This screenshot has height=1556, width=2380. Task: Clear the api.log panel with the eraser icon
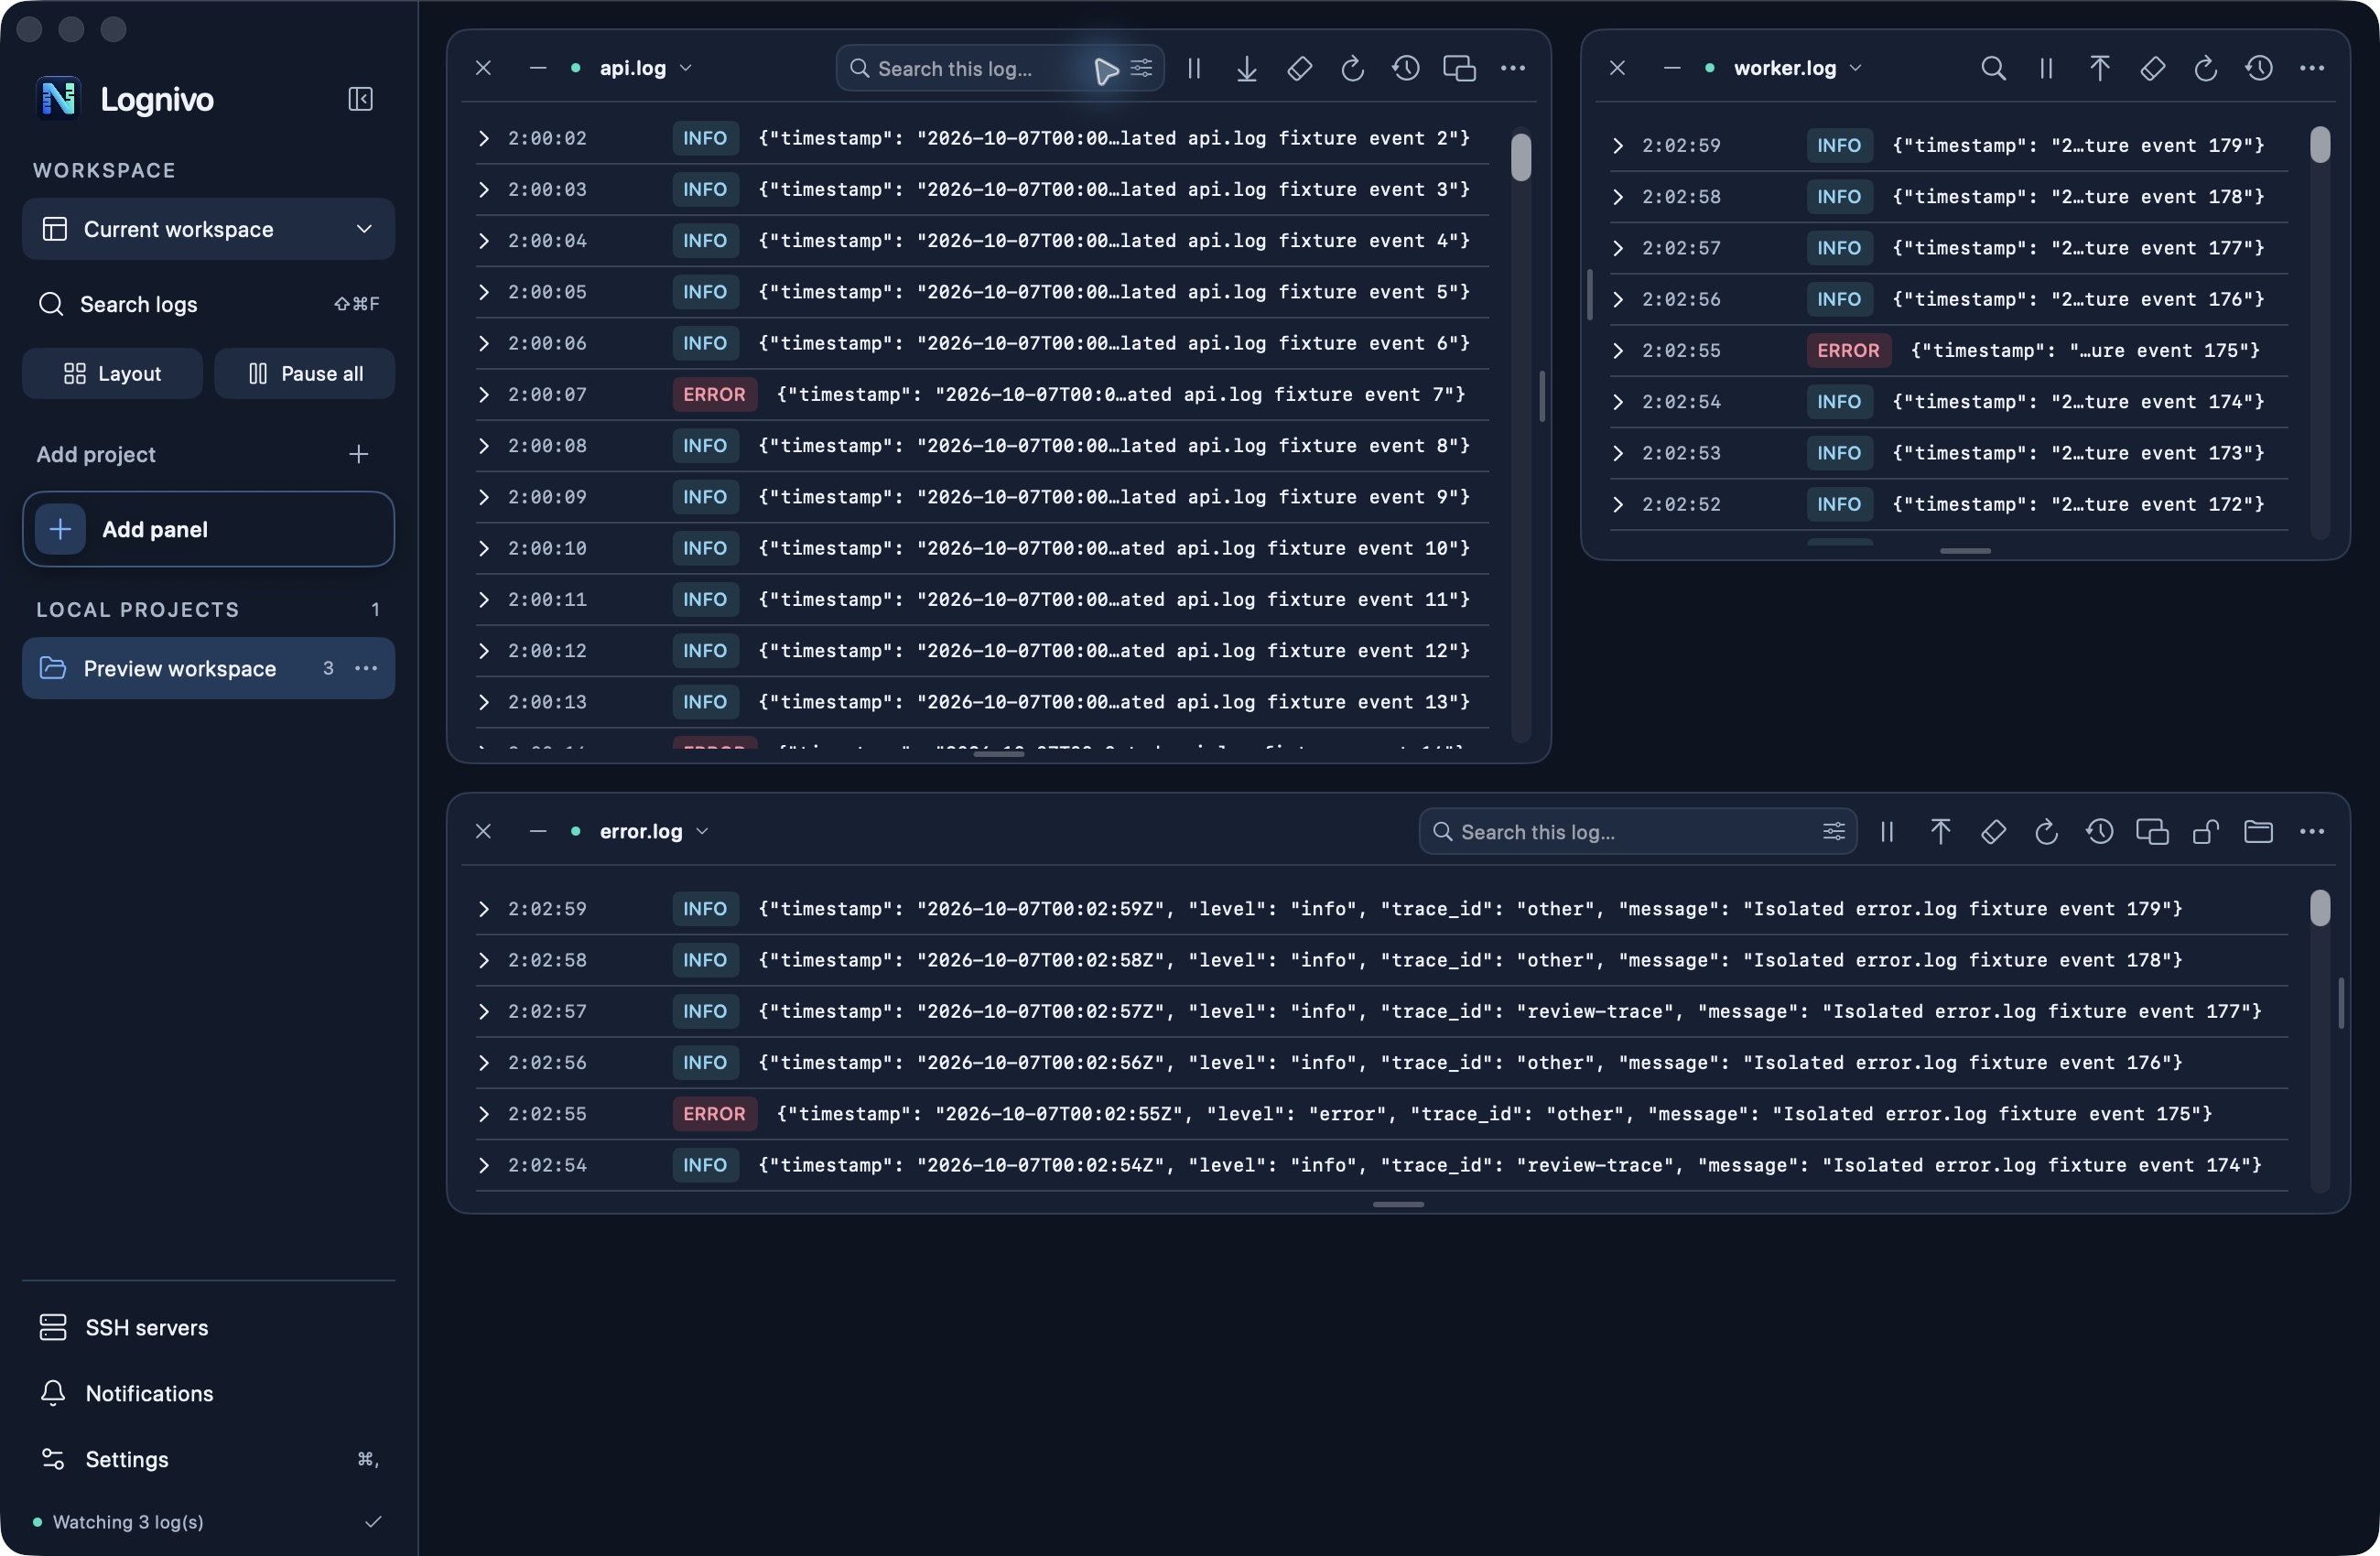(1299, 68)
